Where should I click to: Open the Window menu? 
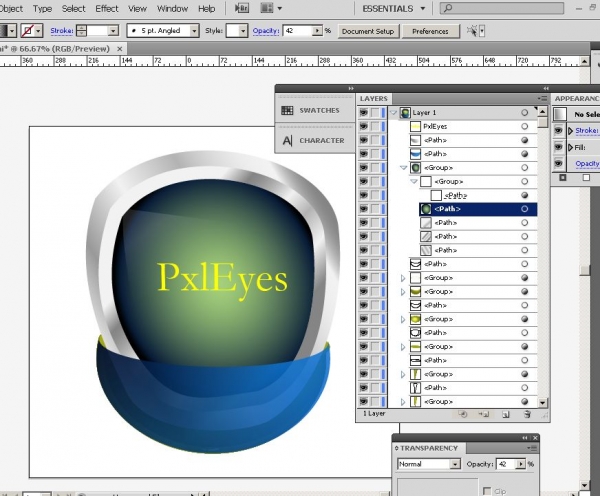click(172, 8)
